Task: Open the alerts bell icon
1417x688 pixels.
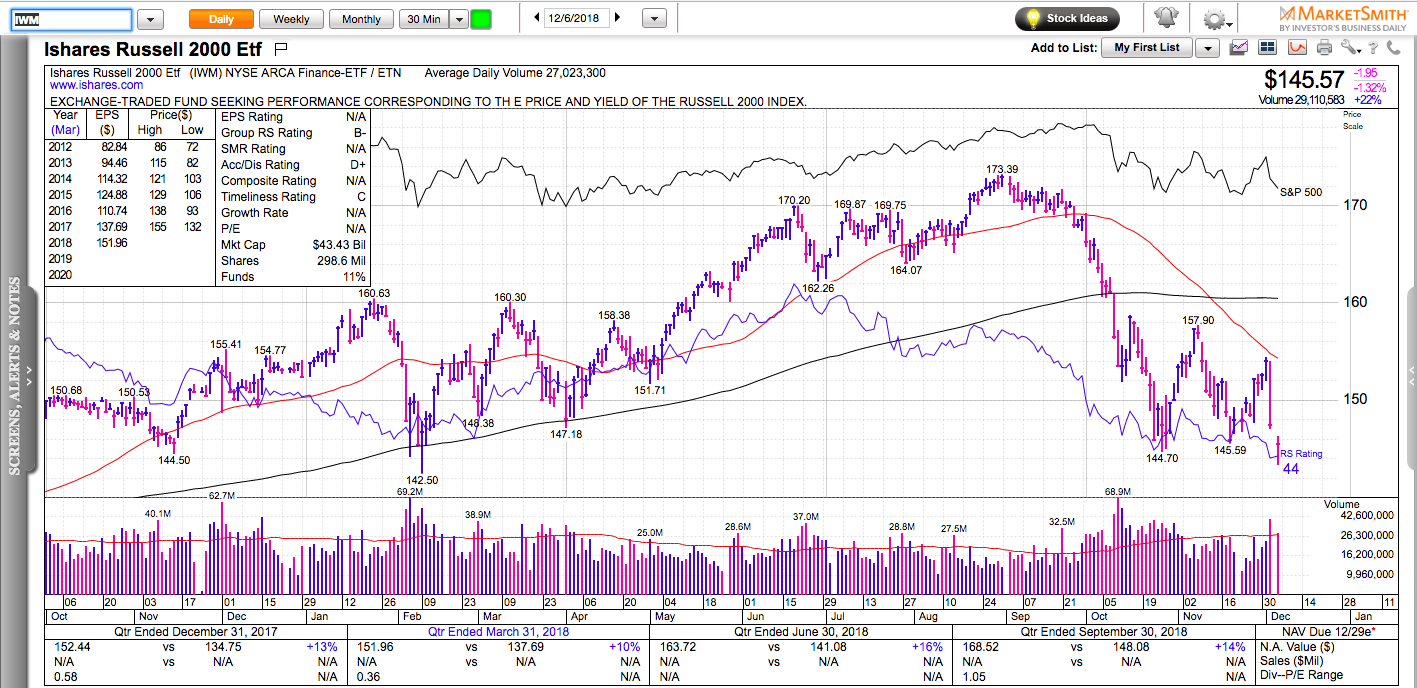Action: [1165, 18]
